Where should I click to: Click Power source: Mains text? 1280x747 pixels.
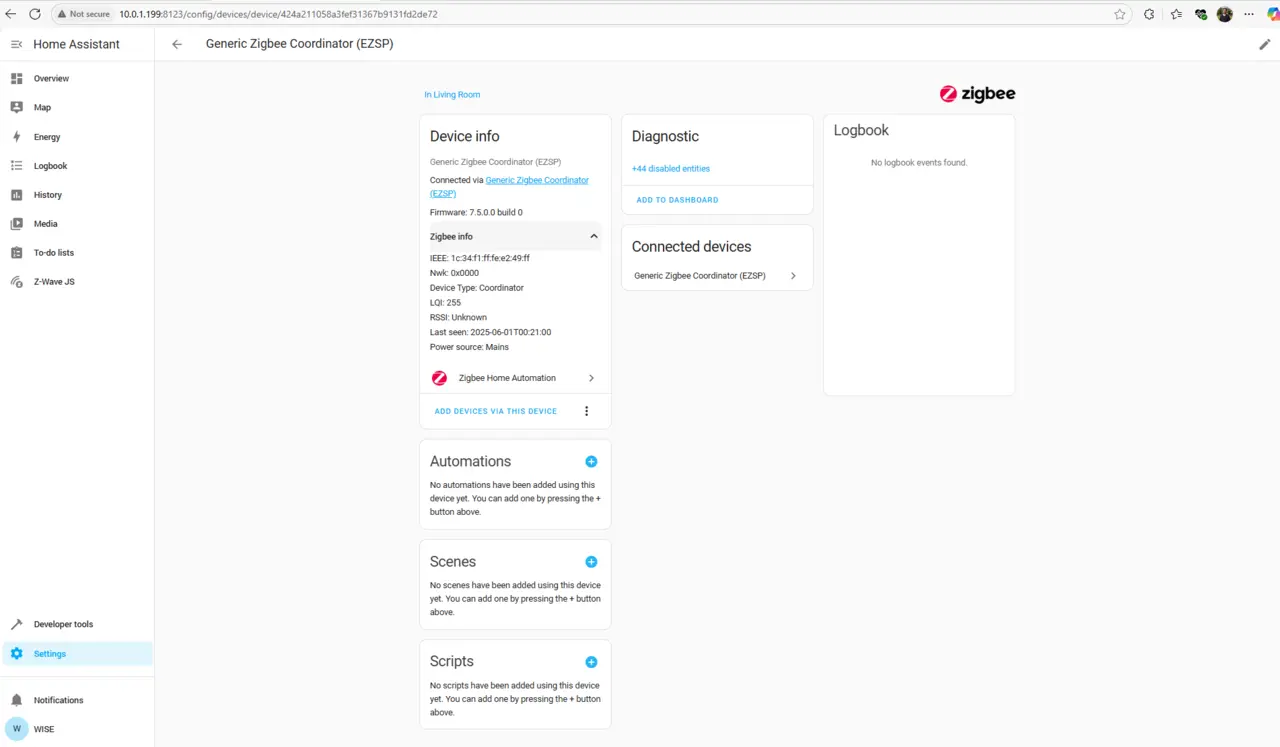pos(469,347)
